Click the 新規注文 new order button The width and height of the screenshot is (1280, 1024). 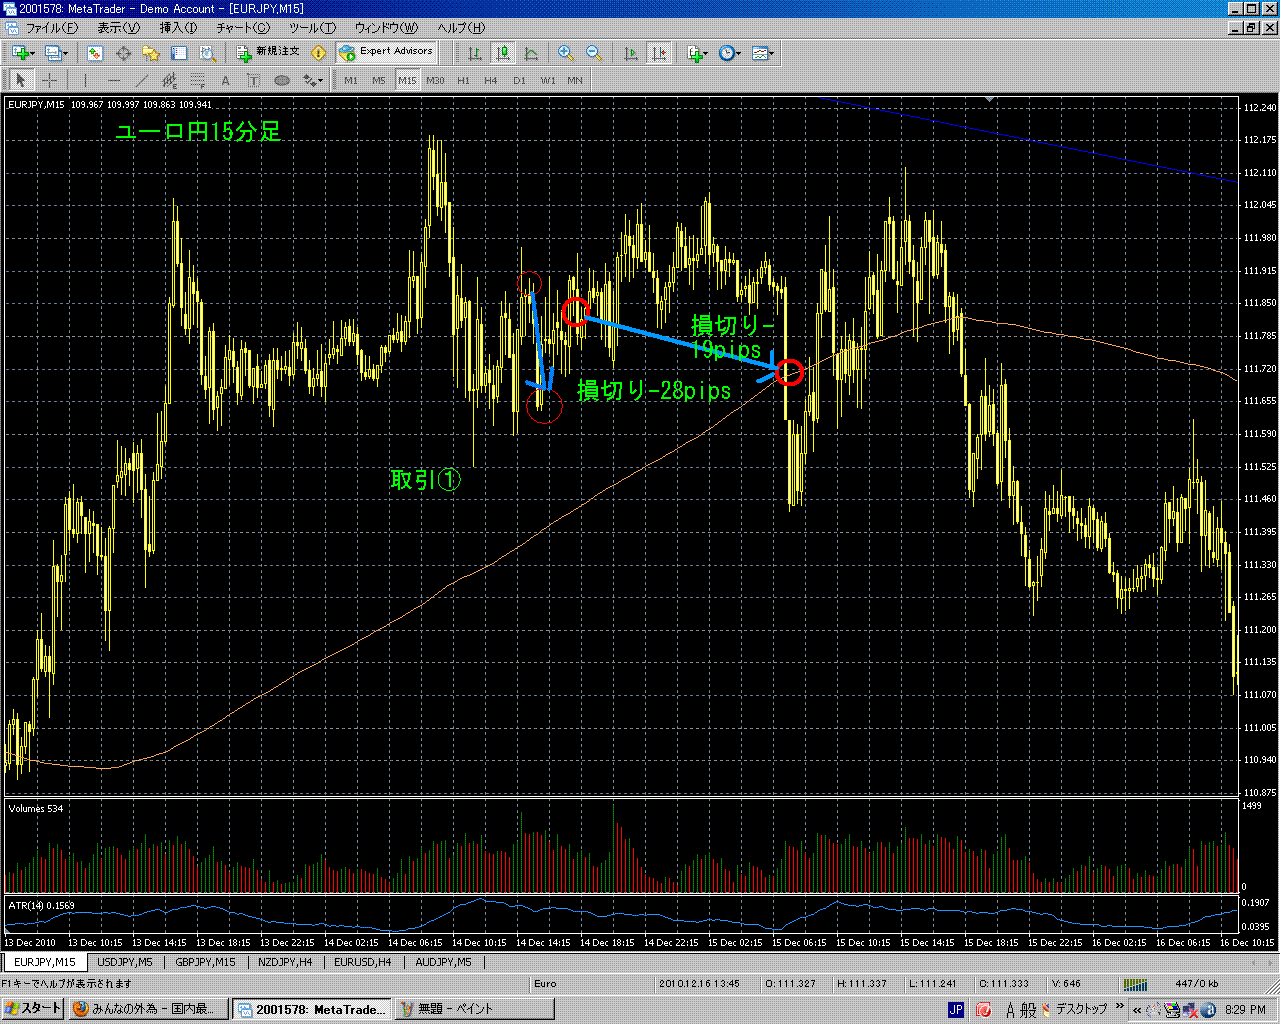tap(268, 52)
